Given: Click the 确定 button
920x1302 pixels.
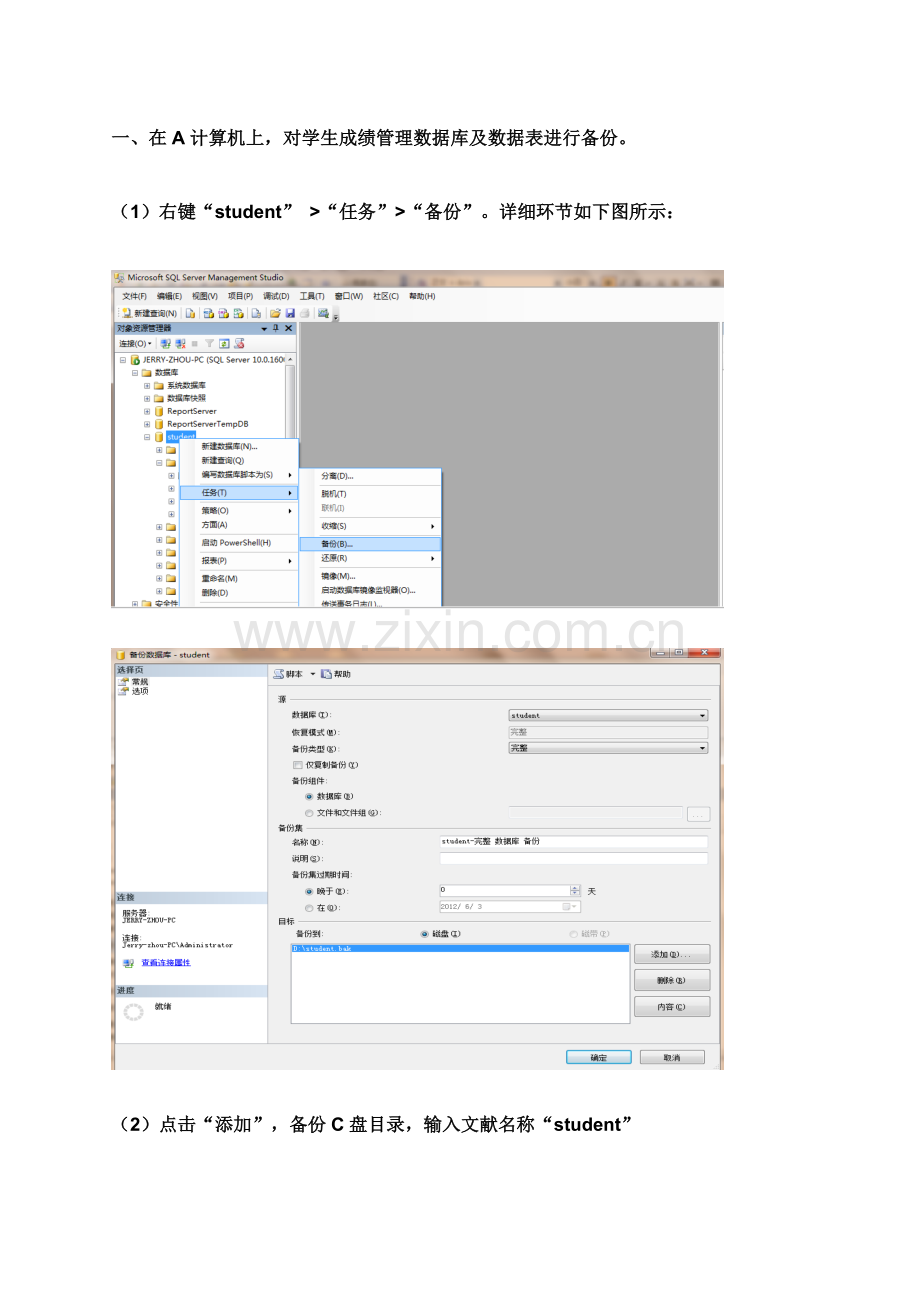Looking at the screenshot, I should point(598,1057).
